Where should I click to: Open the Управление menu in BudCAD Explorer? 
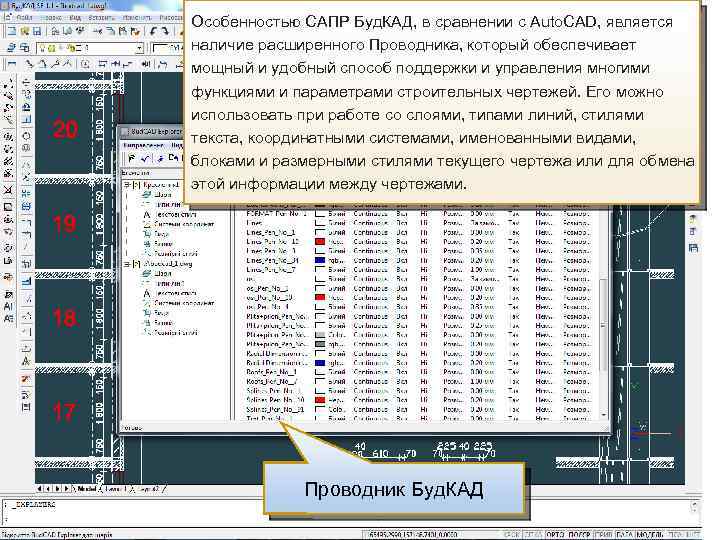coord(143,145)
